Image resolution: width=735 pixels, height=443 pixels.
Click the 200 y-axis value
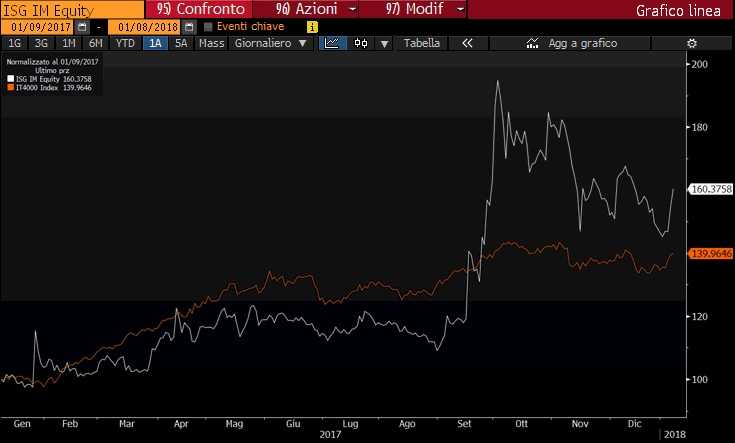coord(700,64)
